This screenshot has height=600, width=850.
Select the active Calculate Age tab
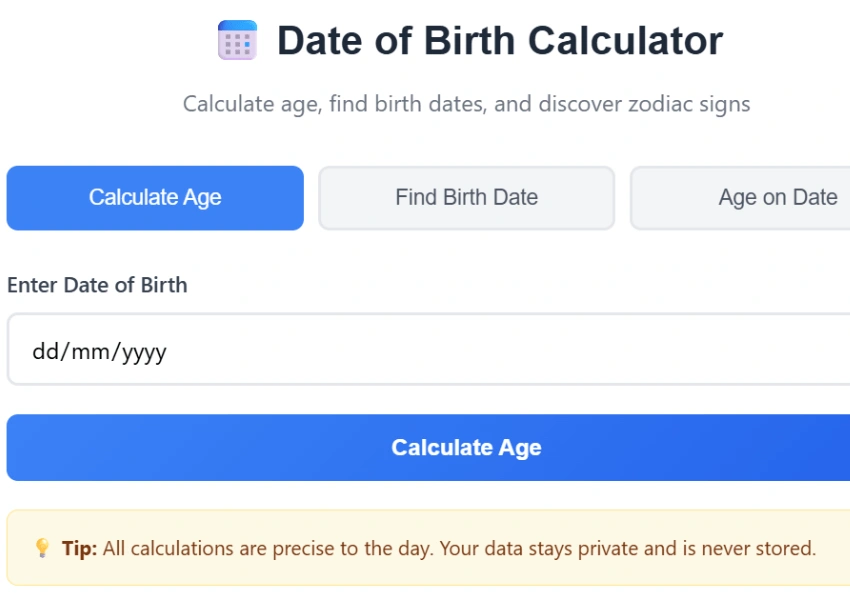[155, 198]
